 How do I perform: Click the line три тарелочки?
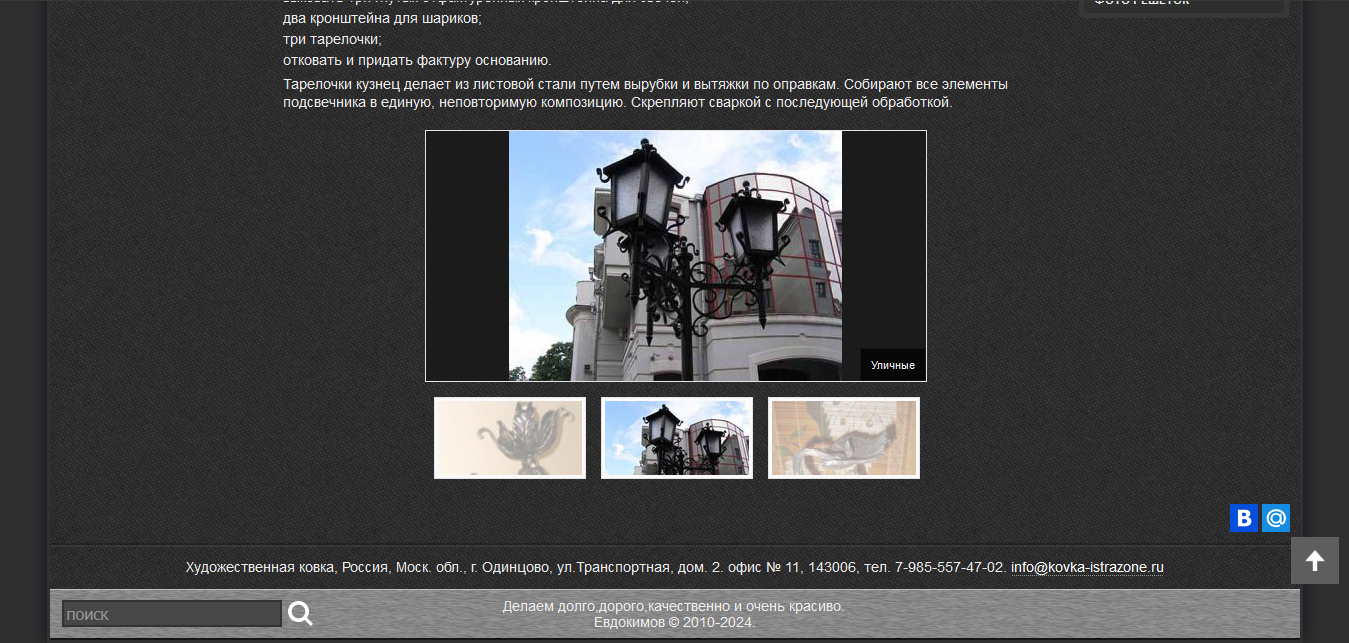coord(333,39)
